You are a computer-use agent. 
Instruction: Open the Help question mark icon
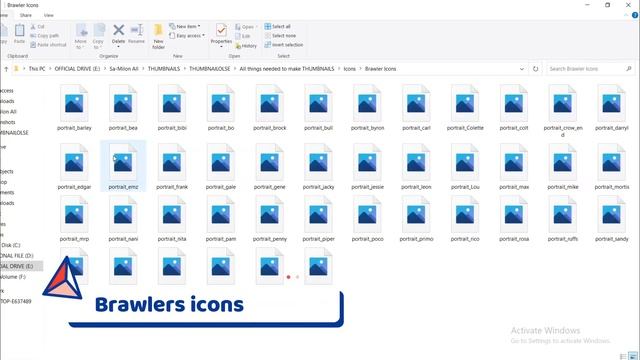tap(635, 15)
